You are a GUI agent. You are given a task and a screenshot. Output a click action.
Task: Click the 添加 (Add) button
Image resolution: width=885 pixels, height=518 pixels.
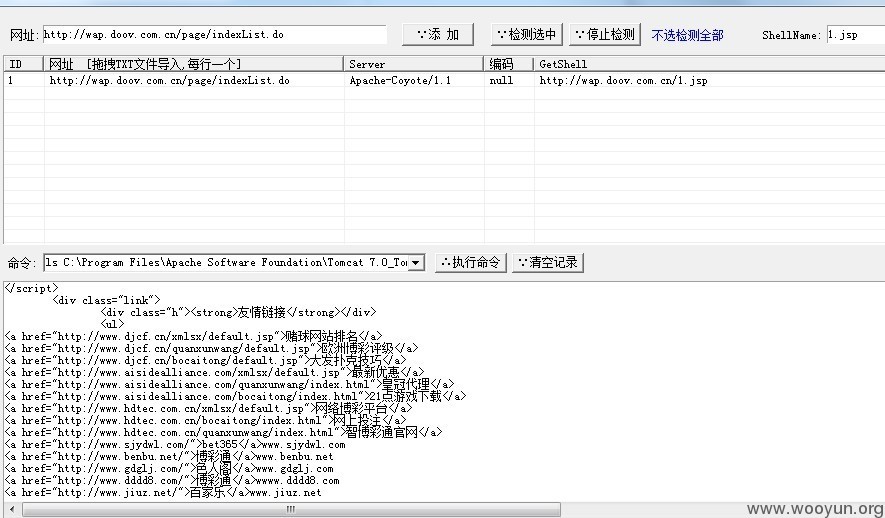tap(437, 34)
